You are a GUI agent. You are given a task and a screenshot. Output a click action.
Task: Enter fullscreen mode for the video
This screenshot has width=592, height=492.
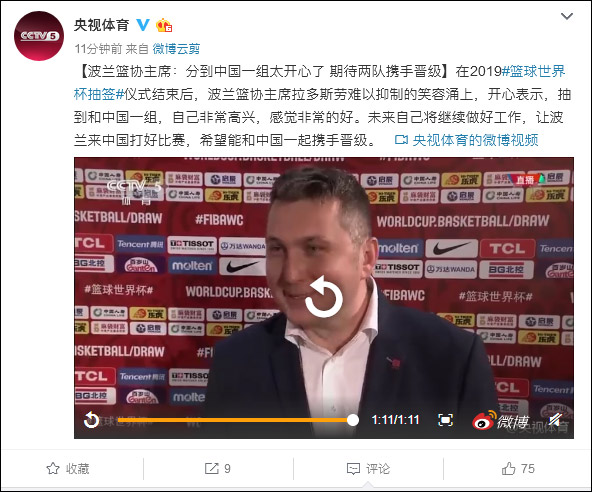[446, 420]
